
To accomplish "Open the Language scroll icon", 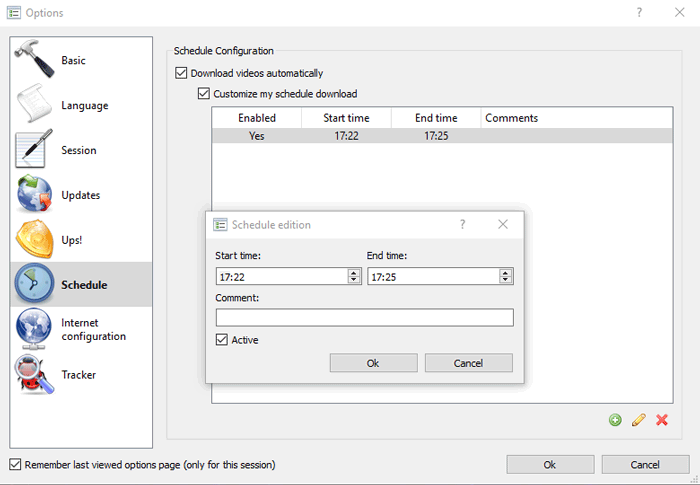I will click(34, 105).
